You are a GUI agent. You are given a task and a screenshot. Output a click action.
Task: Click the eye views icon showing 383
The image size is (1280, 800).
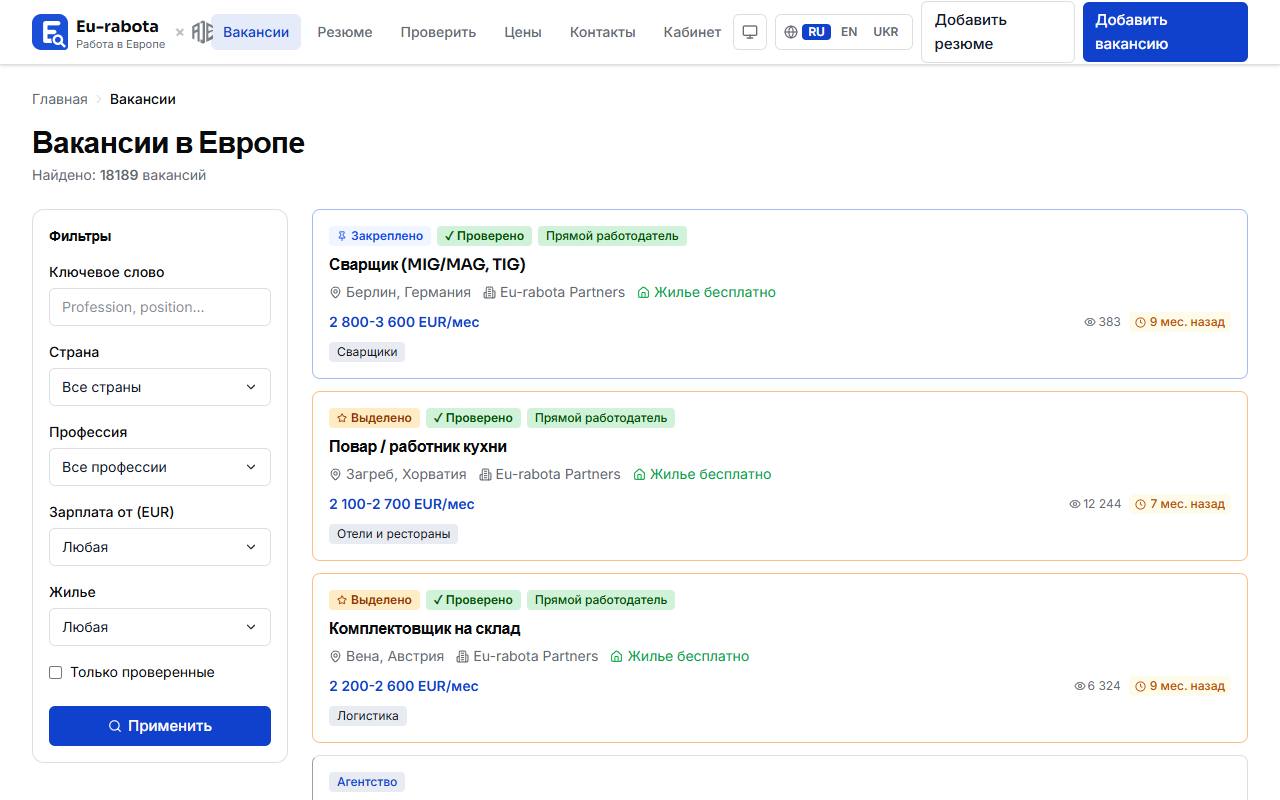[x=1090, y=322]
